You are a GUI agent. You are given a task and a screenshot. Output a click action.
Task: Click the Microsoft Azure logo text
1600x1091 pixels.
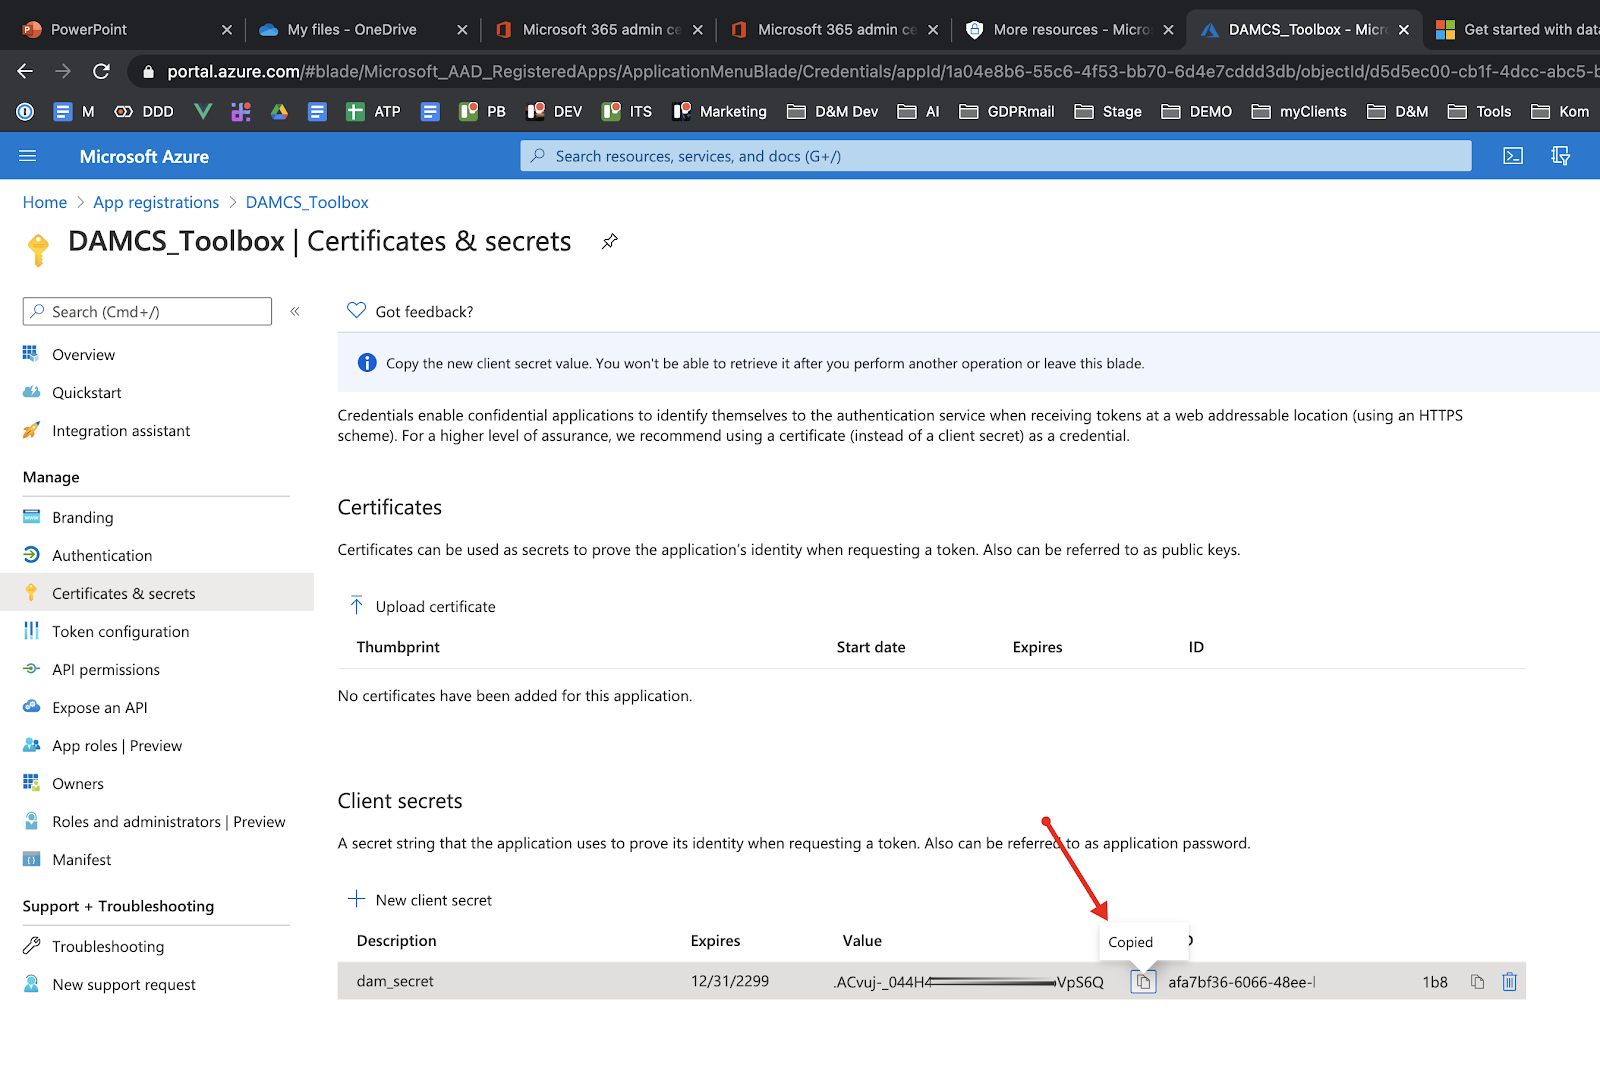click(x=144, y=156)
